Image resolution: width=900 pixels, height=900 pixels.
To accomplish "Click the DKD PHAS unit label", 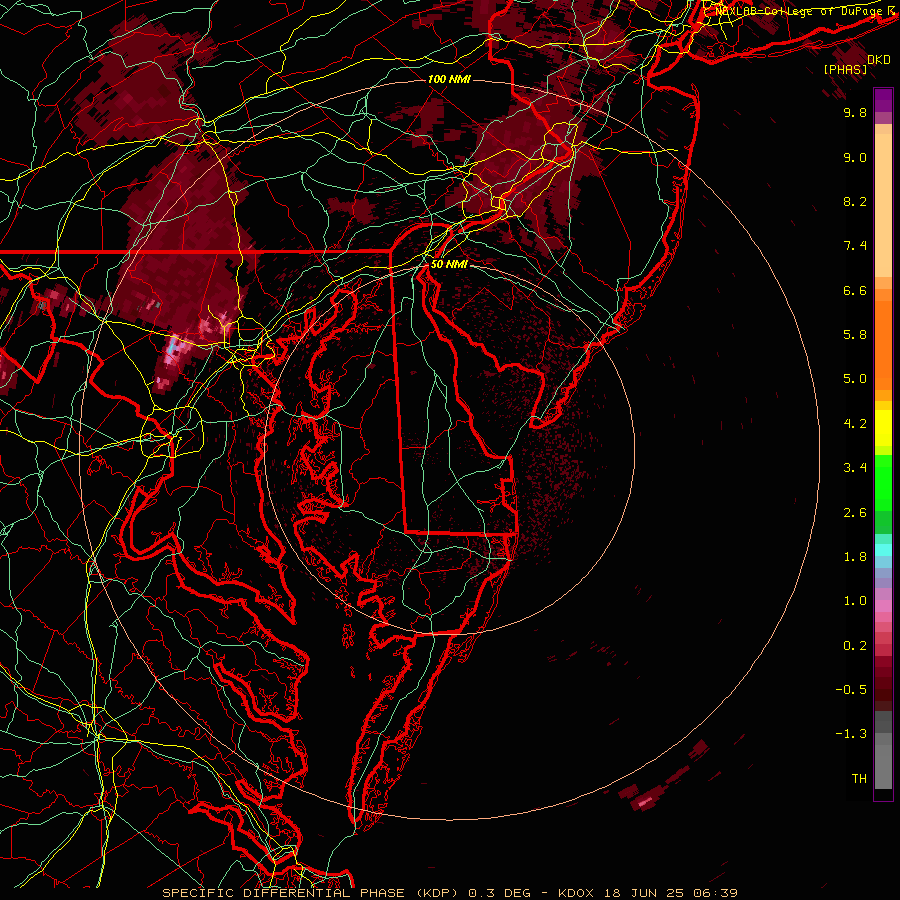I will click(855, 65).
